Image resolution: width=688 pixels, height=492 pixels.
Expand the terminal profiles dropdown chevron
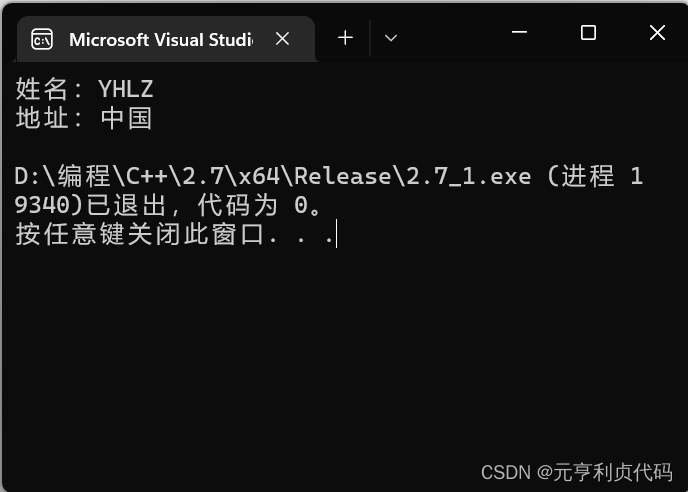coord(391,38)
